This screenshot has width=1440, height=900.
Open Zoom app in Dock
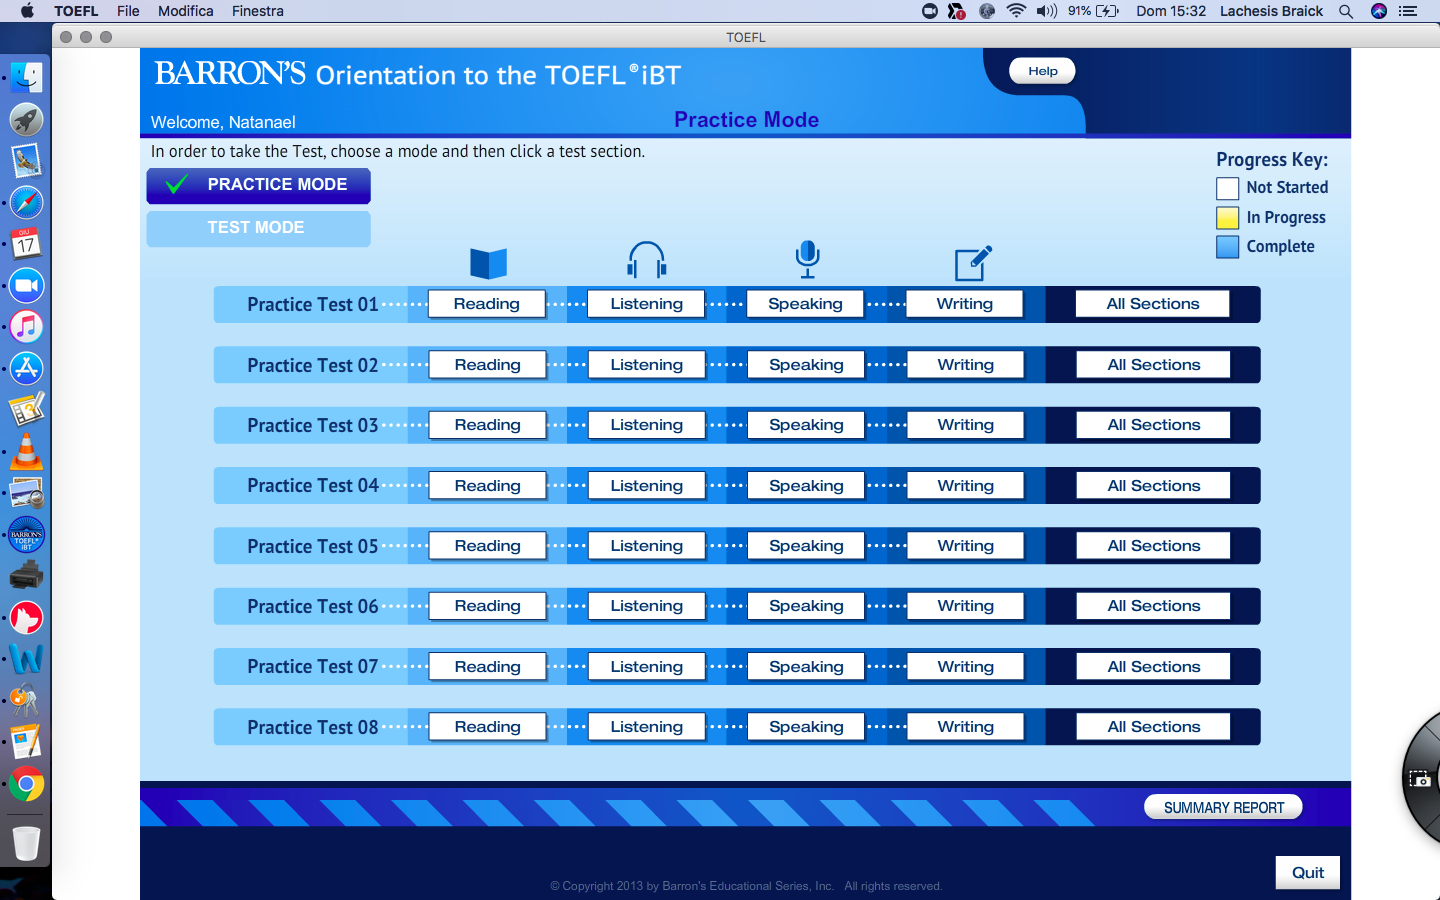26,286
